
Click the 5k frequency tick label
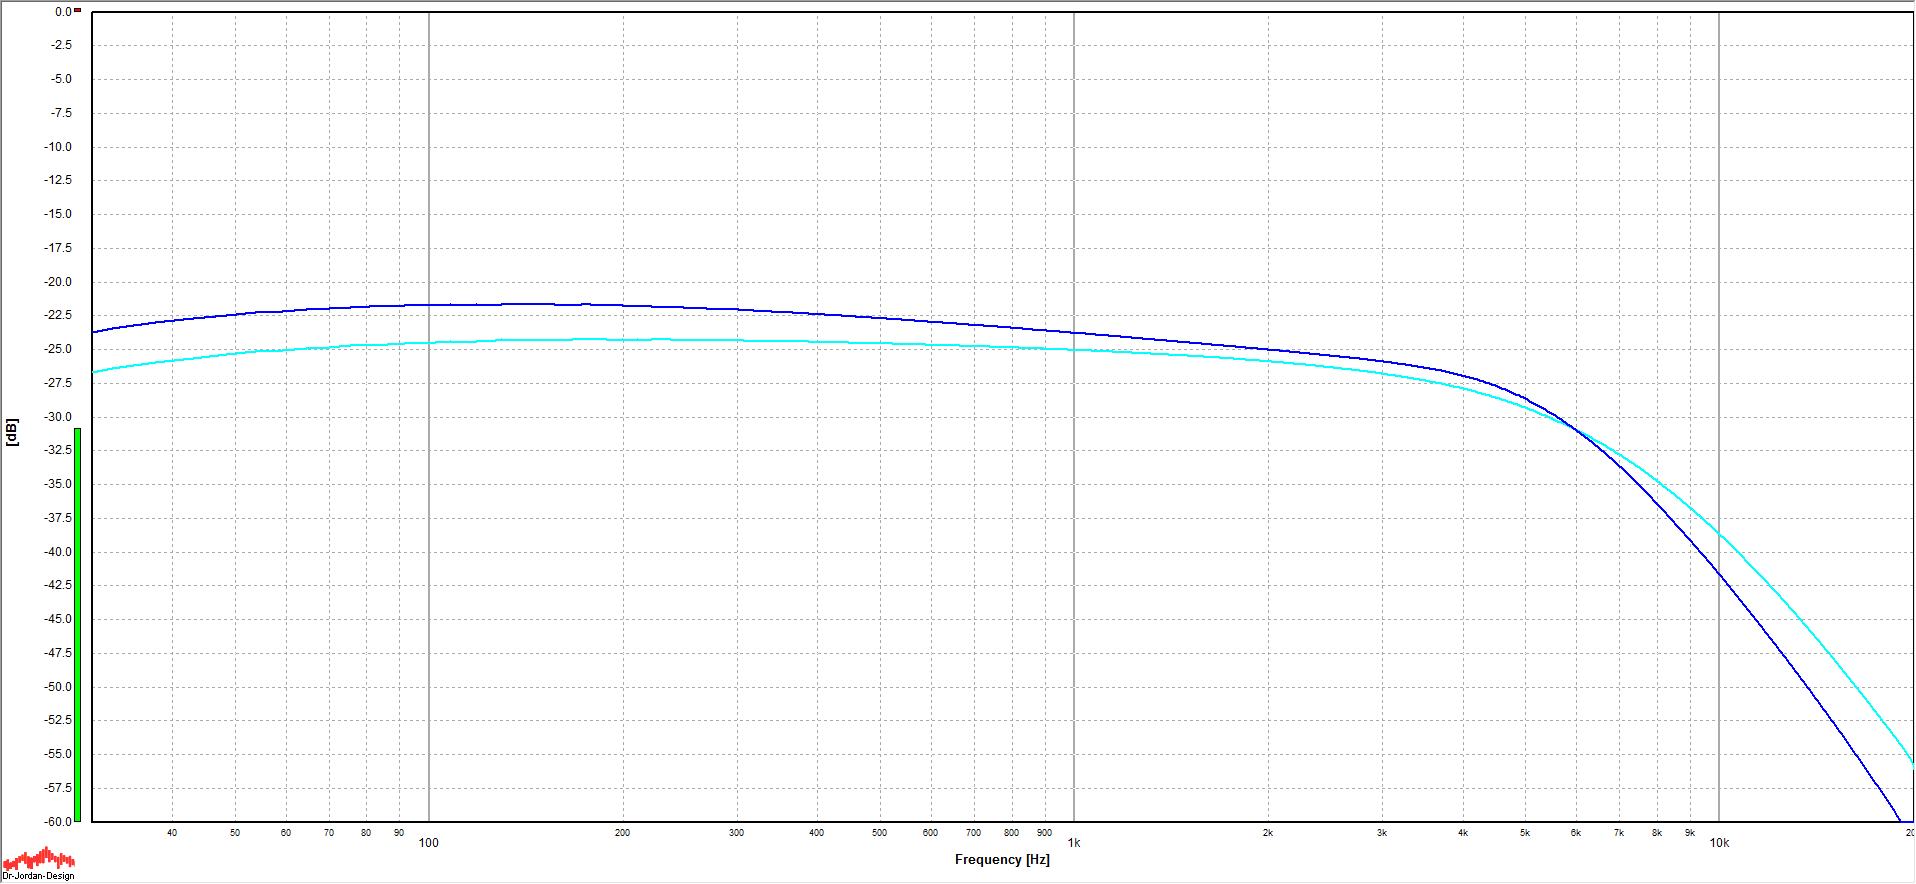coord(1525,833)
